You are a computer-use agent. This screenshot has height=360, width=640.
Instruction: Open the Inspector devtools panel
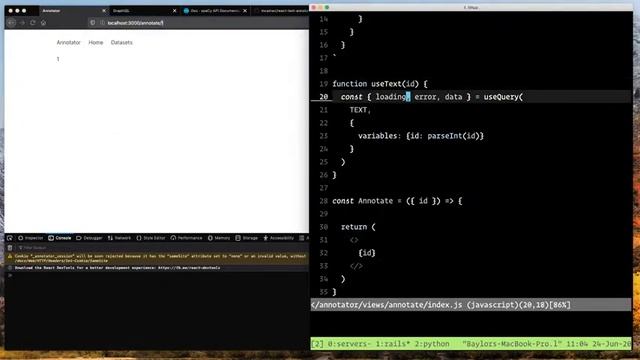click(x=31, y=238)
